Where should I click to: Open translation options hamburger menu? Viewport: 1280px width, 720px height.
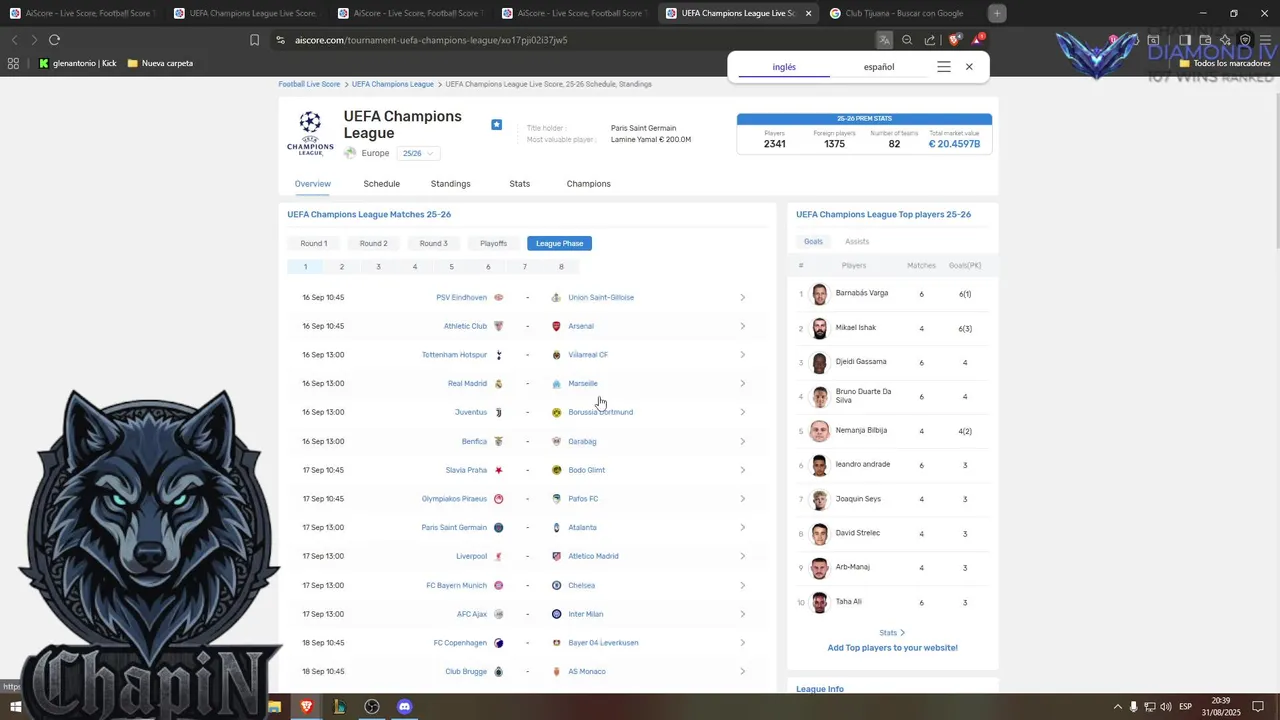click(943, 67)
